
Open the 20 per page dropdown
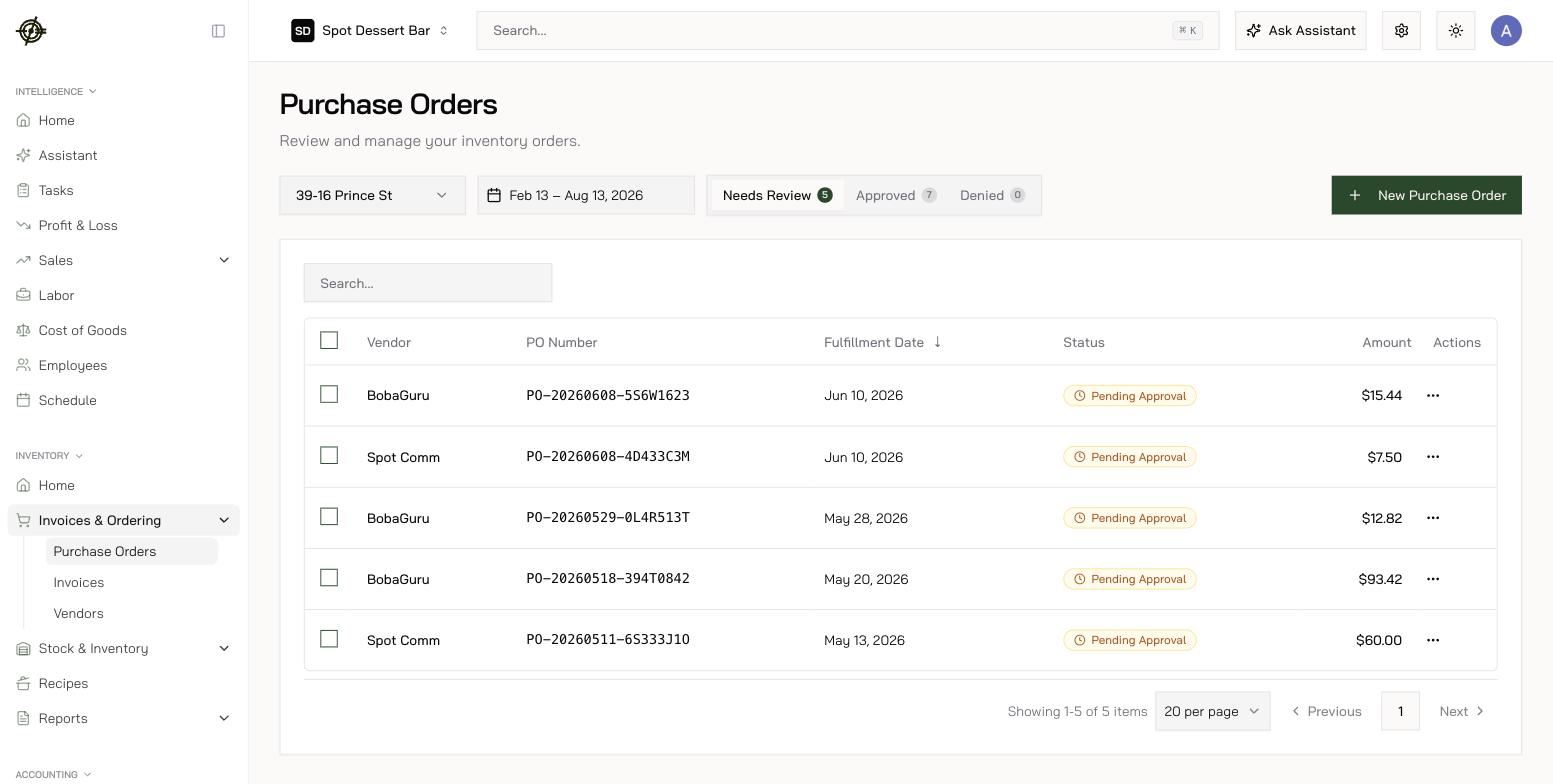pos(1212,711)
